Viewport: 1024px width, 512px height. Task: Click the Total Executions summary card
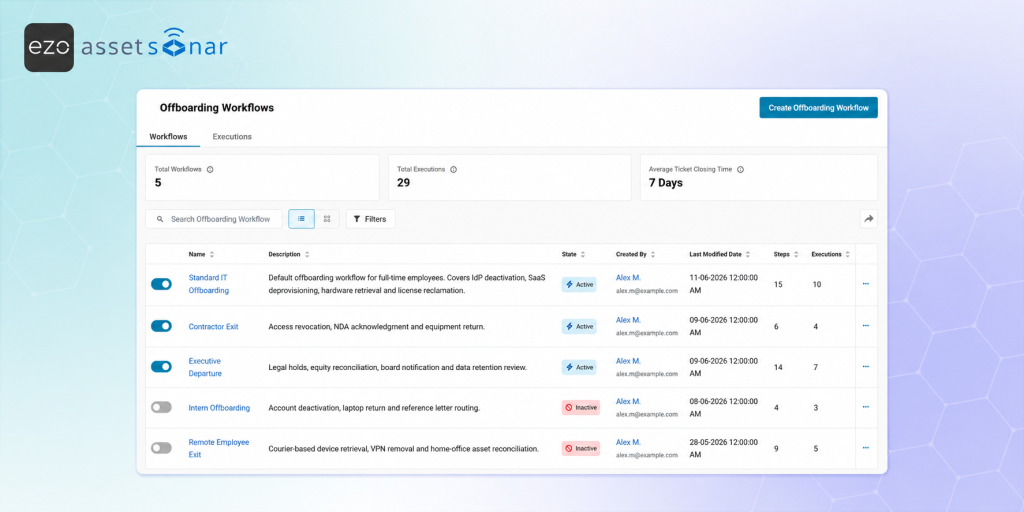tap(509, 177)
